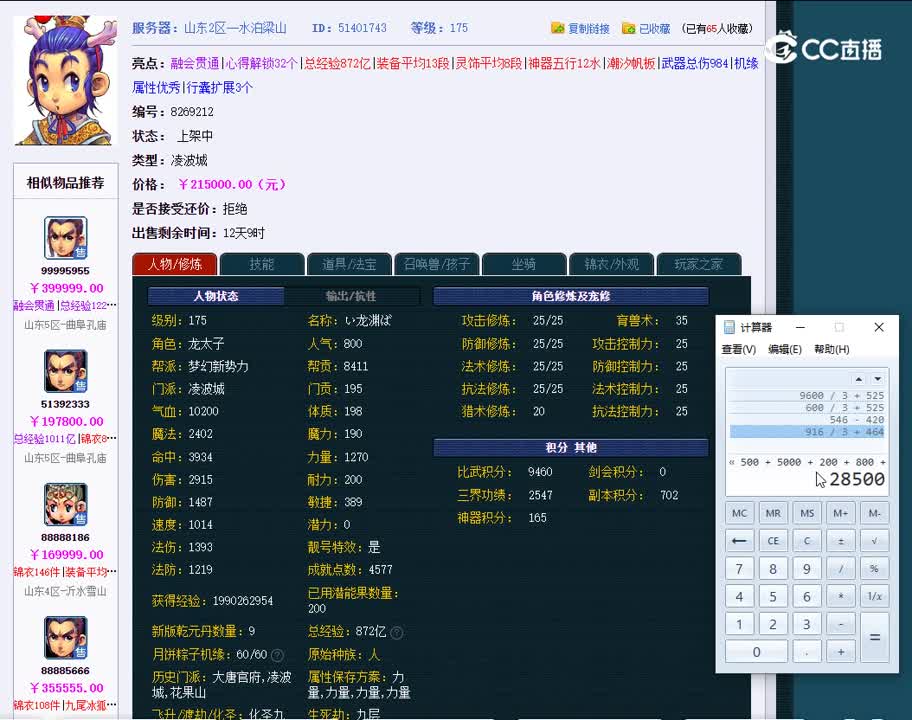The image size is (912, 720).
Task: Switch to 召唤兽/孩子 tab
Action: (437, 264)
